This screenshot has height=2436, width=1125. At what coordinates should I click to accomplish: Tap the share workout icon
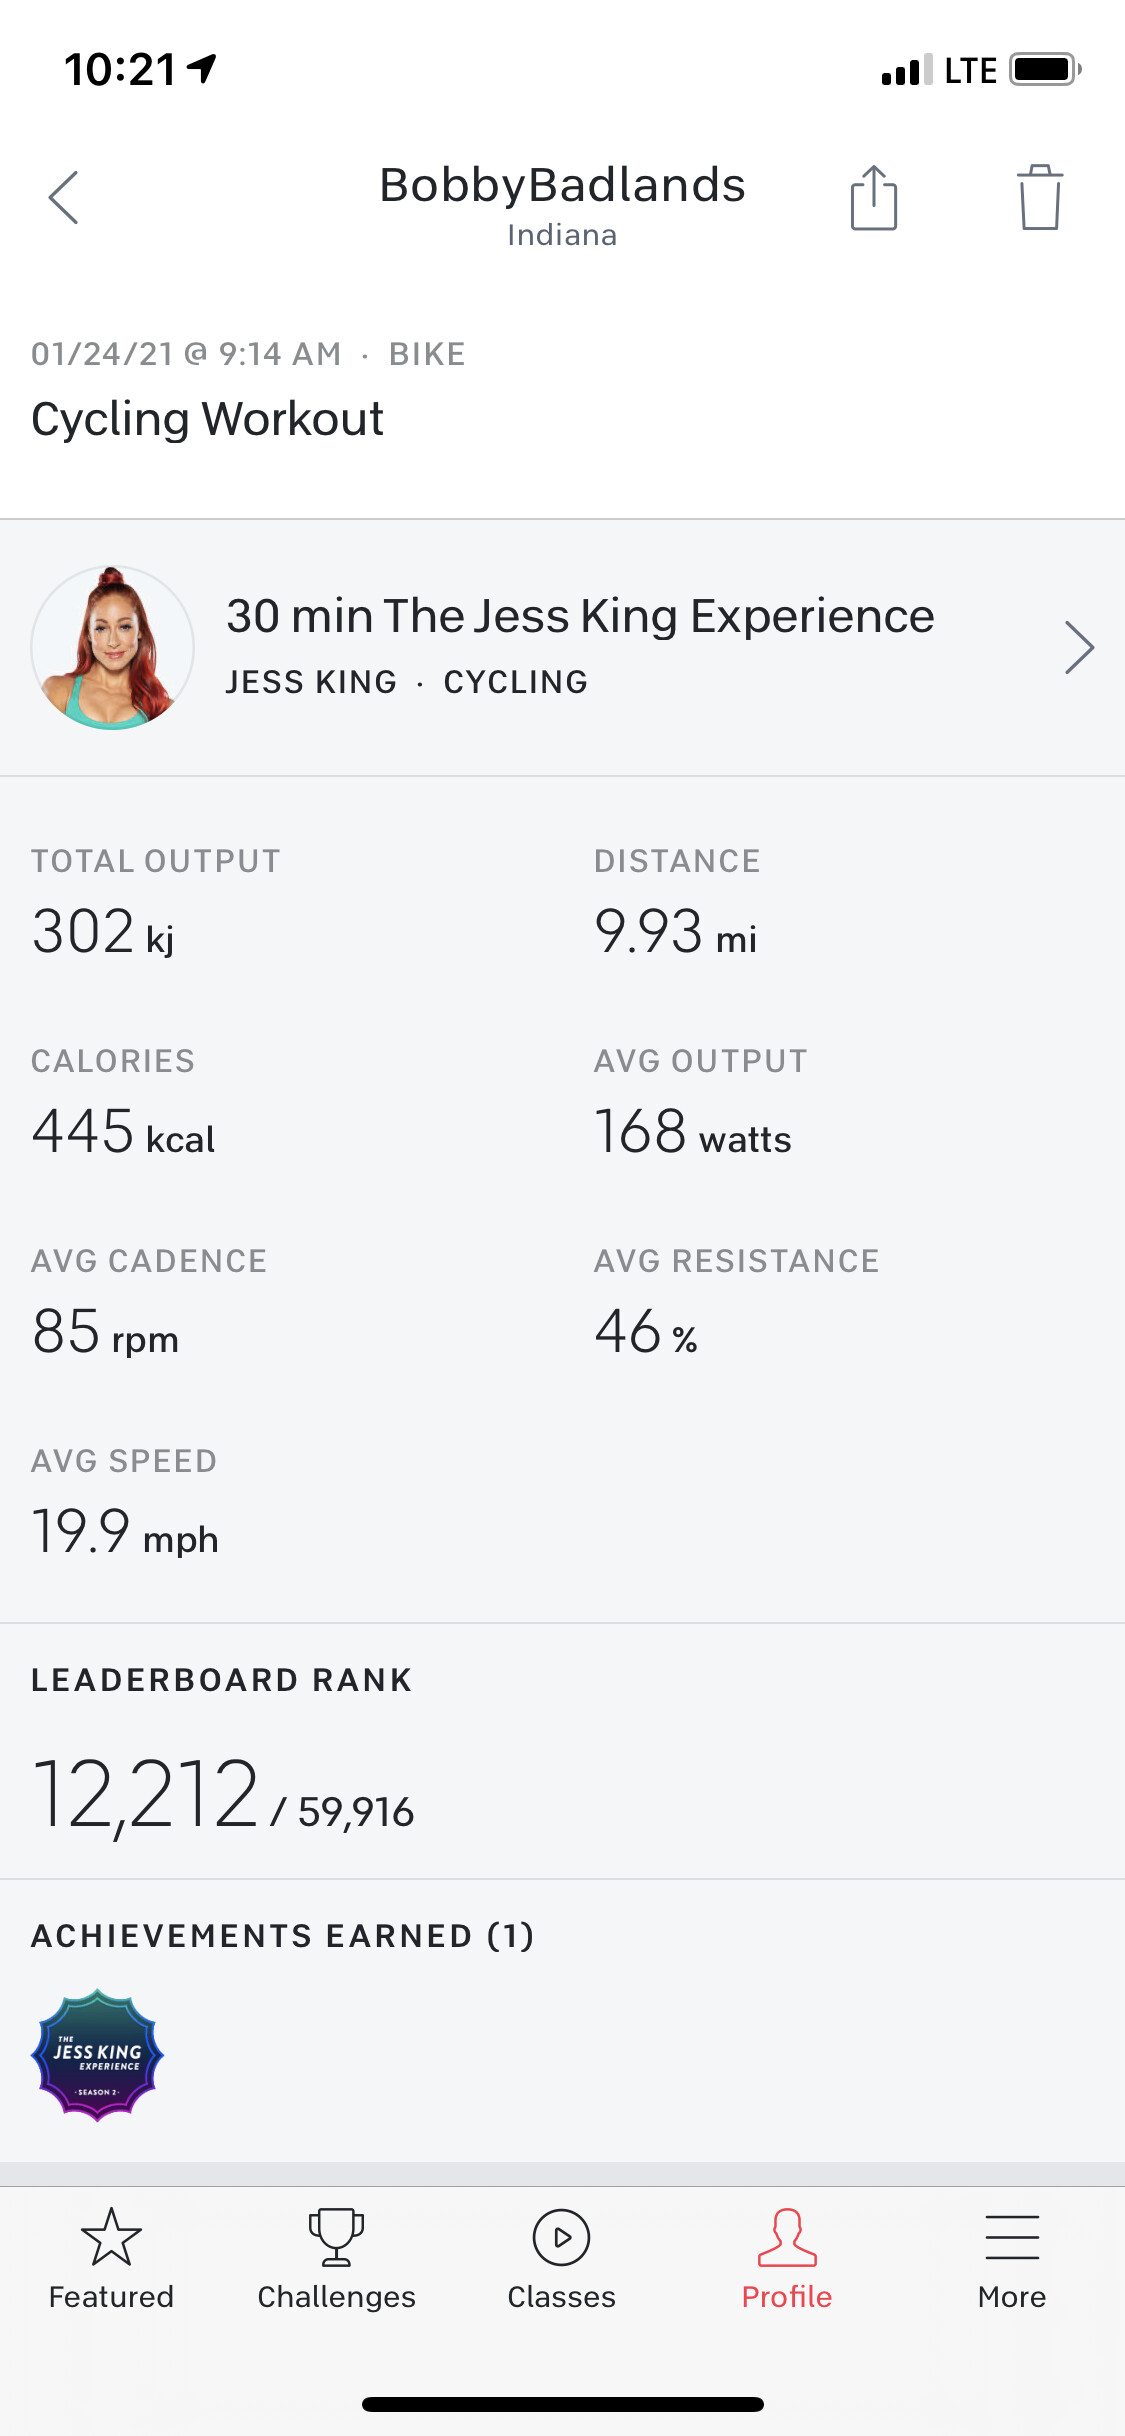(x=873, y=198)
